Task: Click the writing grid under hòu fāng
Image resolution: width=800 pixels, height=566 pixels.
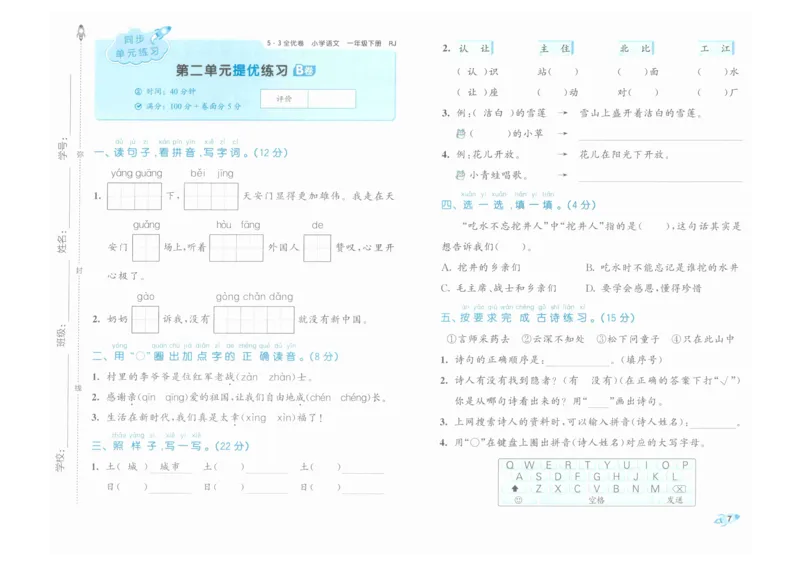Action: (x=236, y=248)
